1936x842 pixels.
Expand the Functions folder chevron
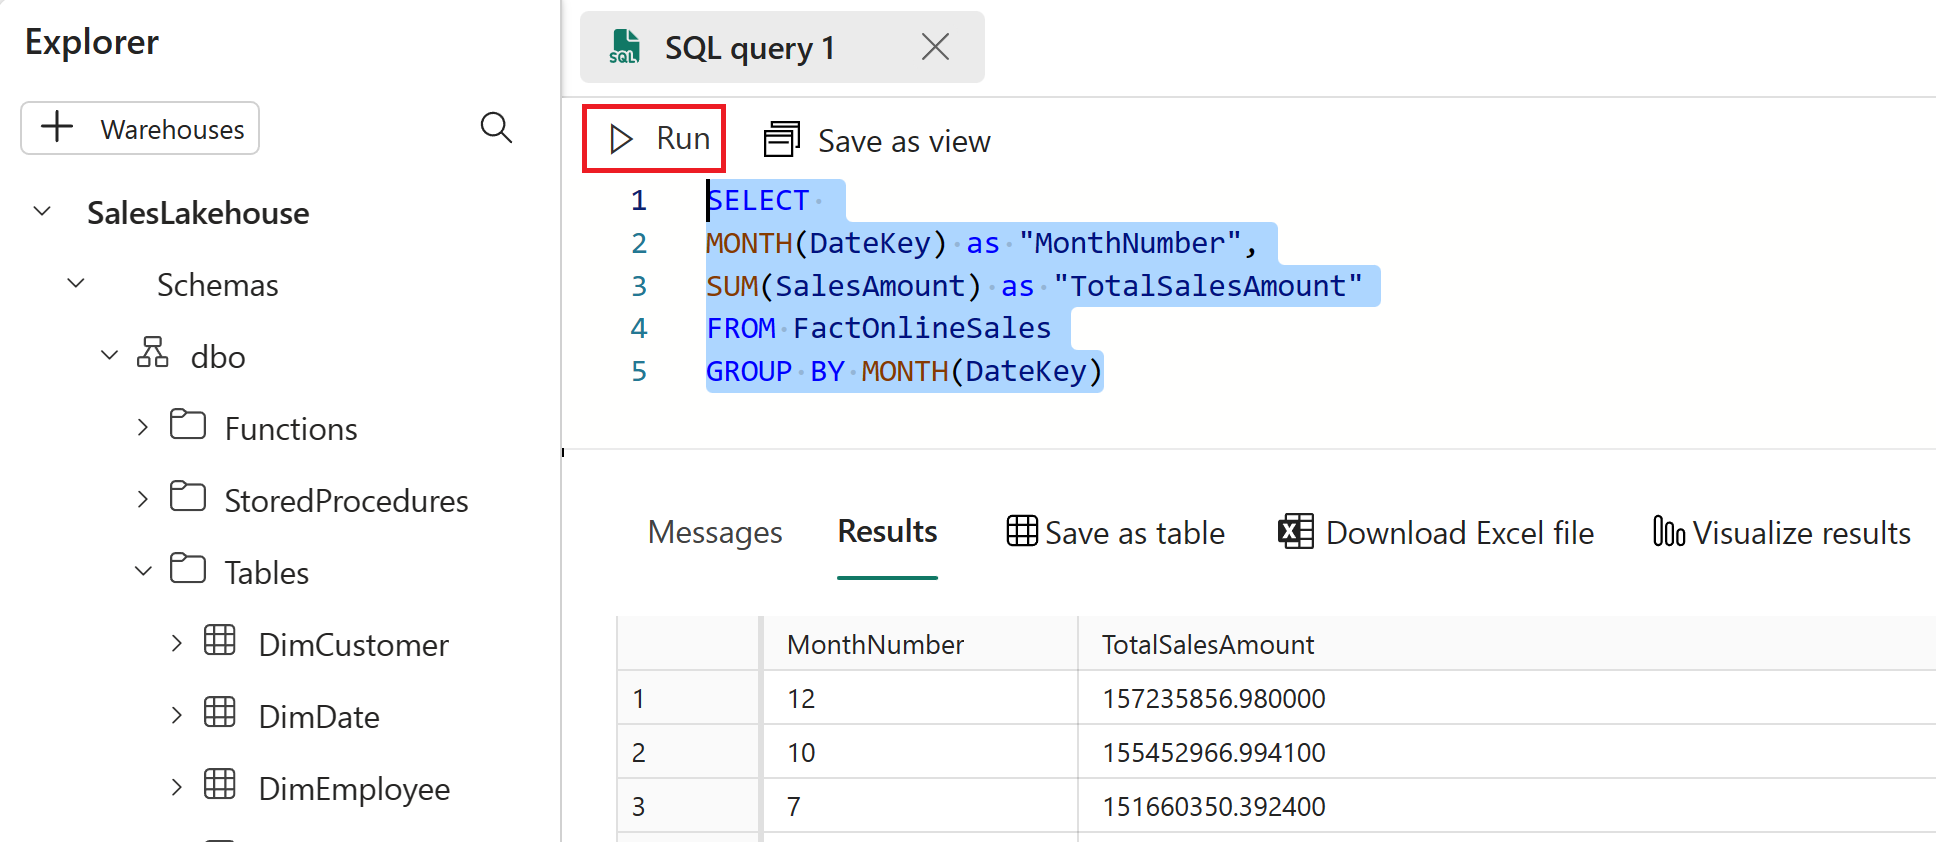coord(143,428)
